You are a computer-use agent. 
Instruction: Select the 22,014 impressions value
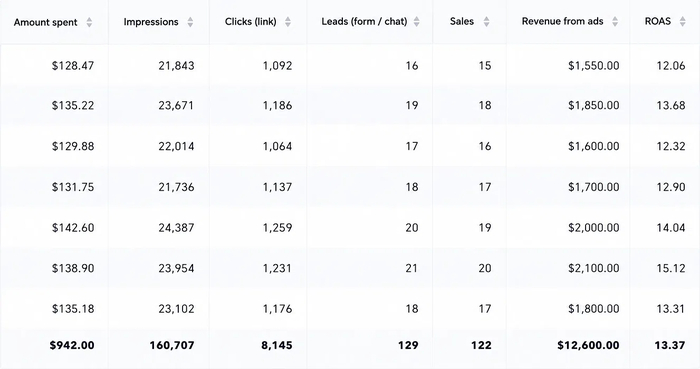coord(176,146)
